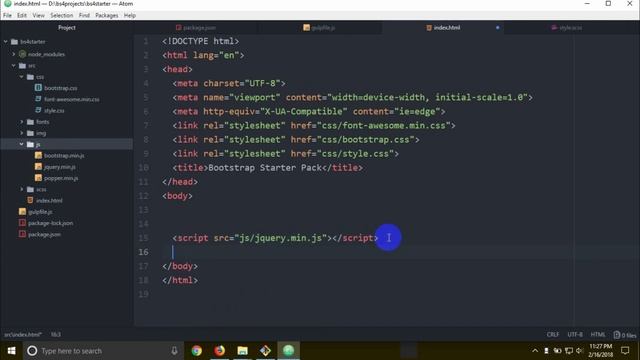640x360 pixels.
Task: Expand the node_modules folder arrow
Action: (13, 54)
